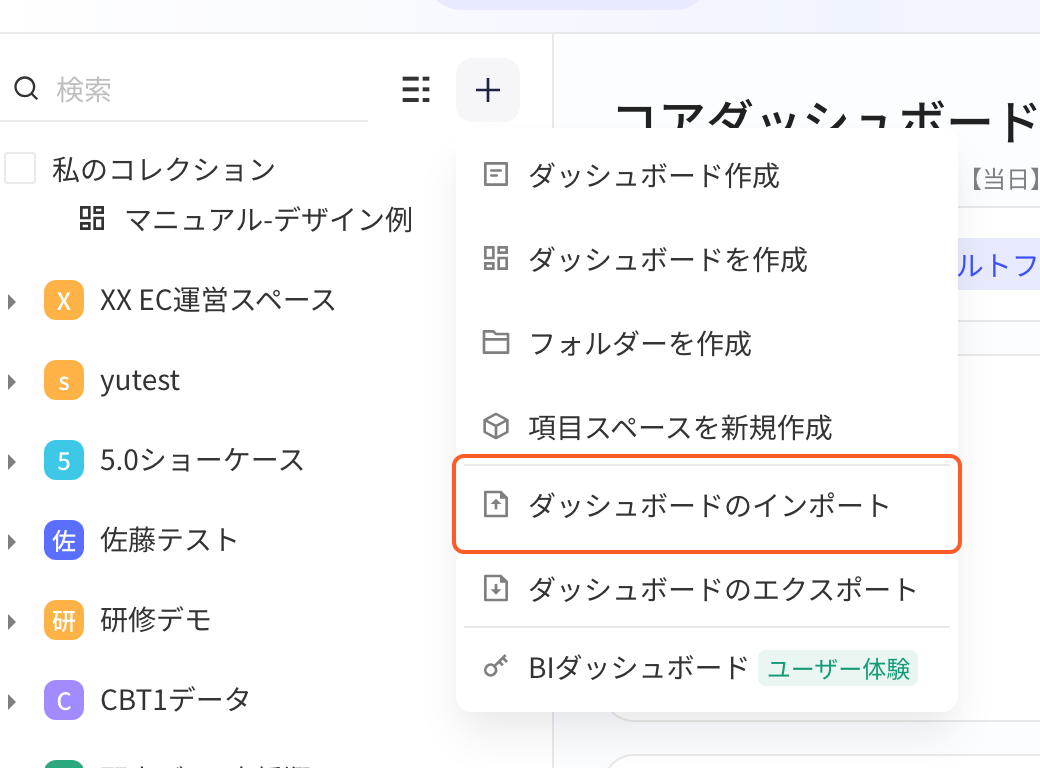
Task: Select 佐藤テスト space
Action: 169,540
